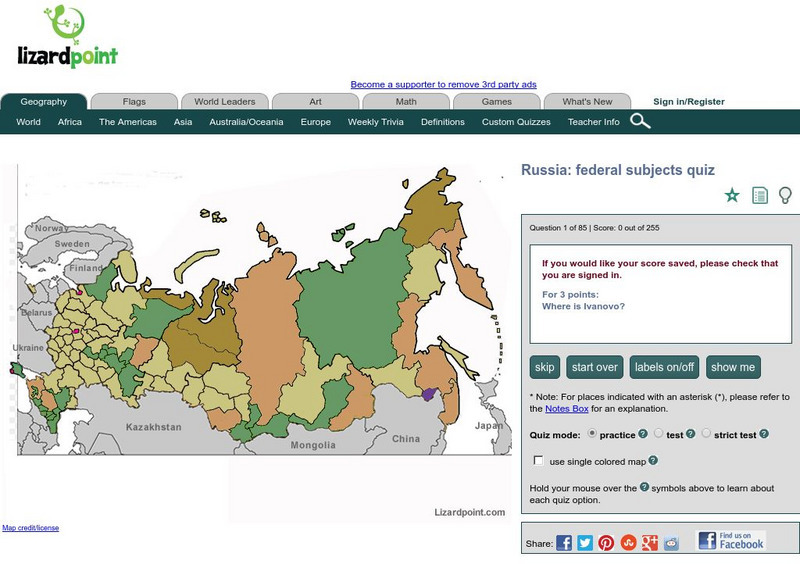Screen dimensions: 800x564
Task: Click the show me button
Action: [733, 367]
